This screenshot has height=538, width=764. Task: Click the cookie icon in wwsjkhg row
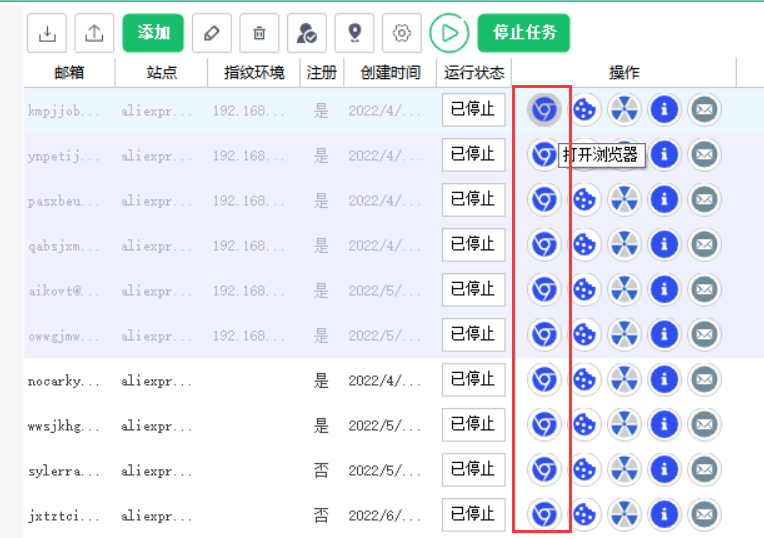[584, 424]
